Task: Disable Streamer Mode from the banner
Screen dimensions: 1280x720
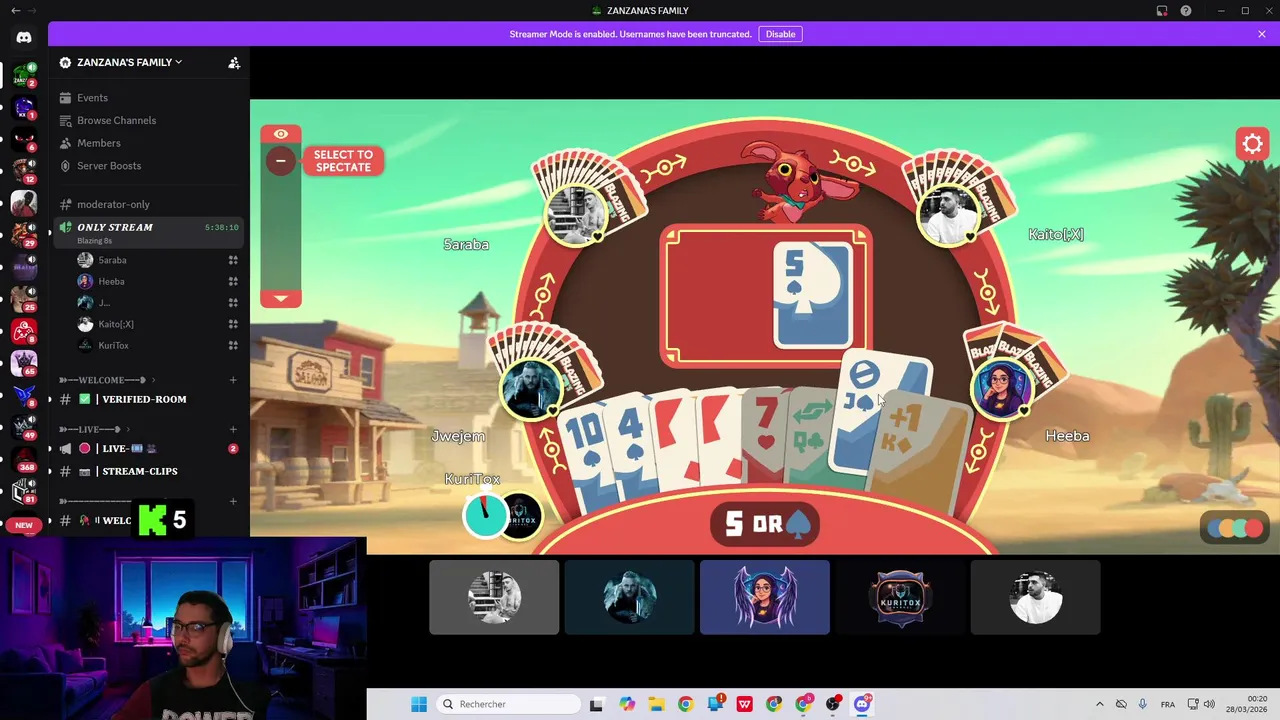Action: 780,34
